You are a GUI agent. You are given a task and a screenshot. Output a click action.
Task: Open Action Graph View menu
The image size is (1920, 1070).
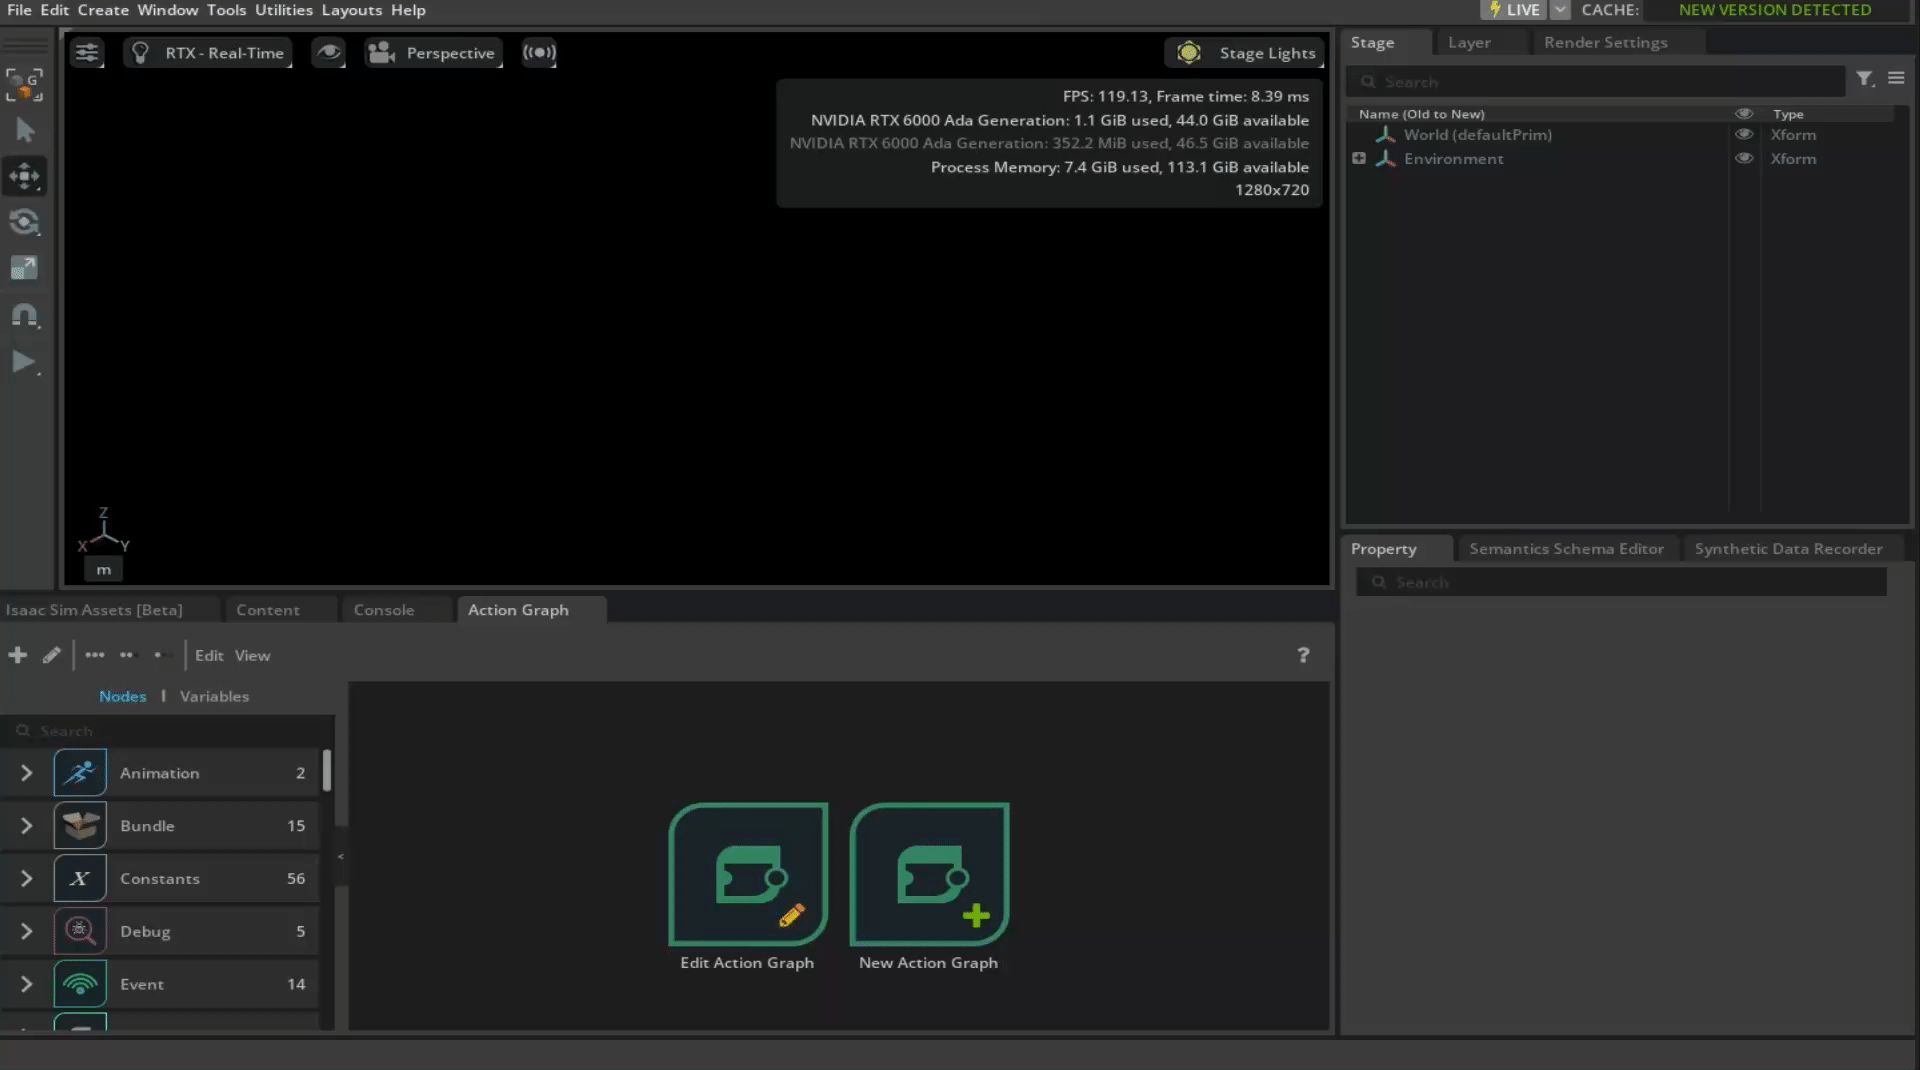(x=252, y=655)
